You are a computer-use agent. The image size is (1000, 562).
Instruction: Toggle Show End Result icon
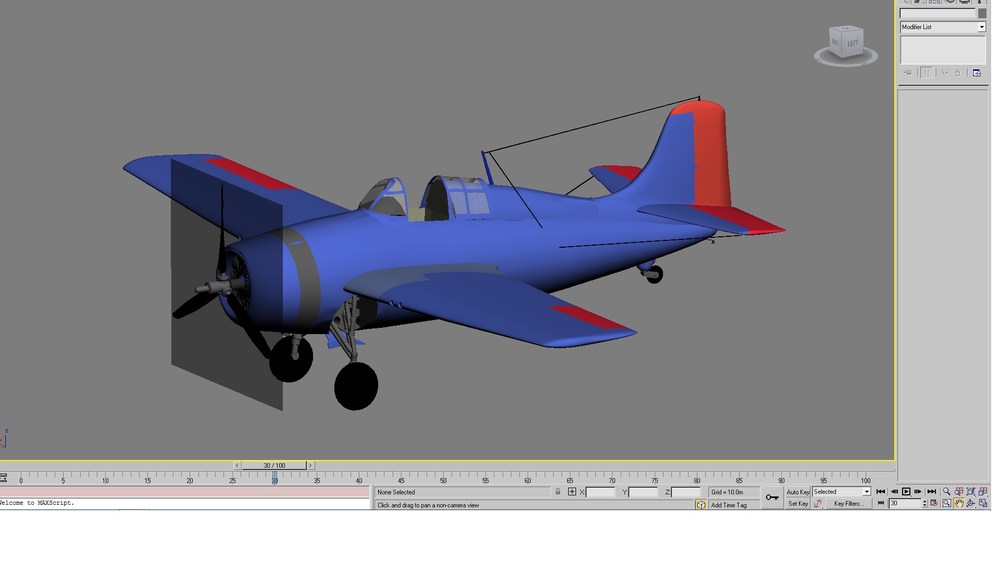pyautogui.click(x=926, y=73)
